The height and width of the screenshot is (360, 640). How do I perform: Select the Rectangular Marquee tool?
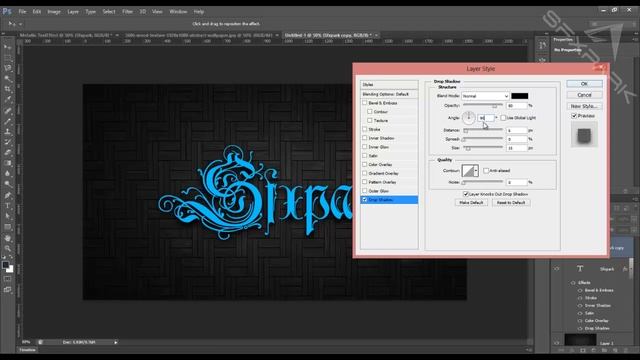(8, 58)
